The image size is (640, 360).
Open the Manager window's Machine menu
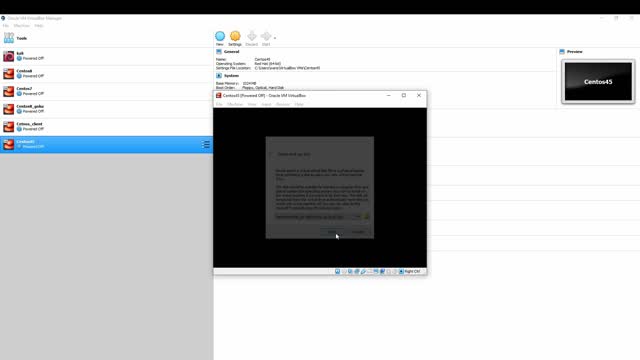[x=22, y=25]
